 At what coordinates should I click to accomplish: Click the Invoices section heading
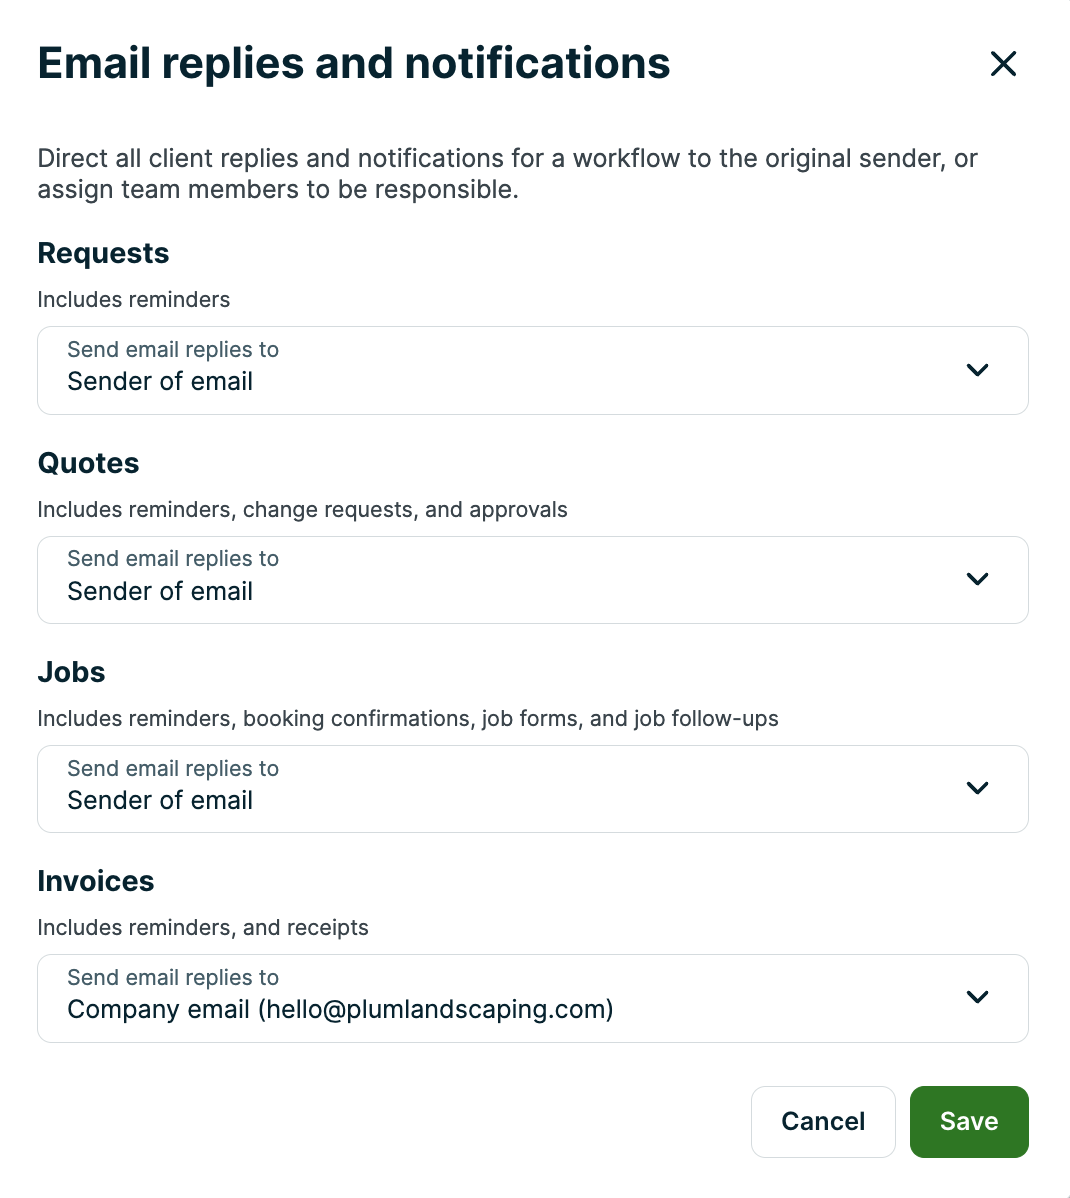(x=96, y=882)
